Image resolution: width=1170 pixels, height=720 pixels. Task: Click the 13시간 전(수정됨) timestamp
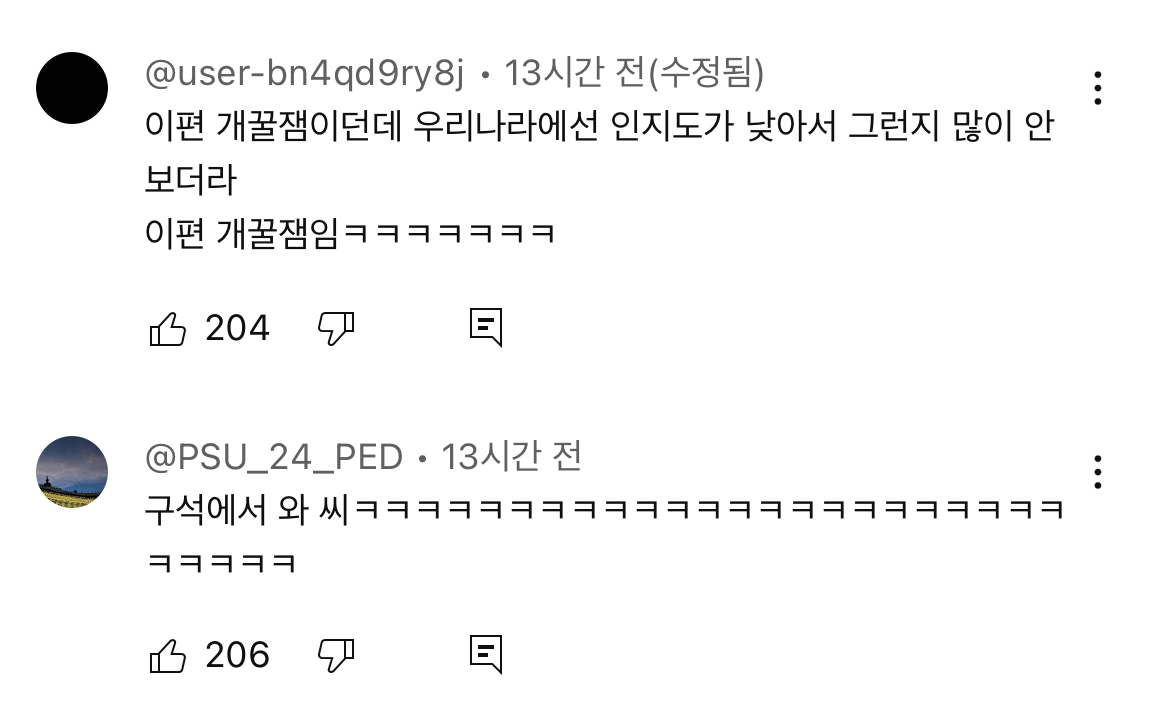click(634, 73)
